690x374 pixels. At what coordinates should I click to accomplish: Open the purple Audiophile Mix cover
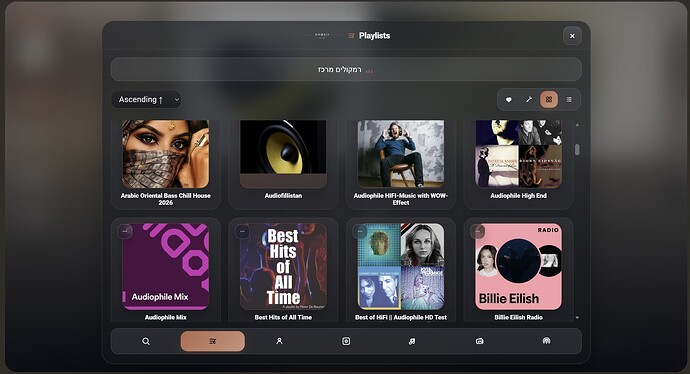[x=165, y=267]
